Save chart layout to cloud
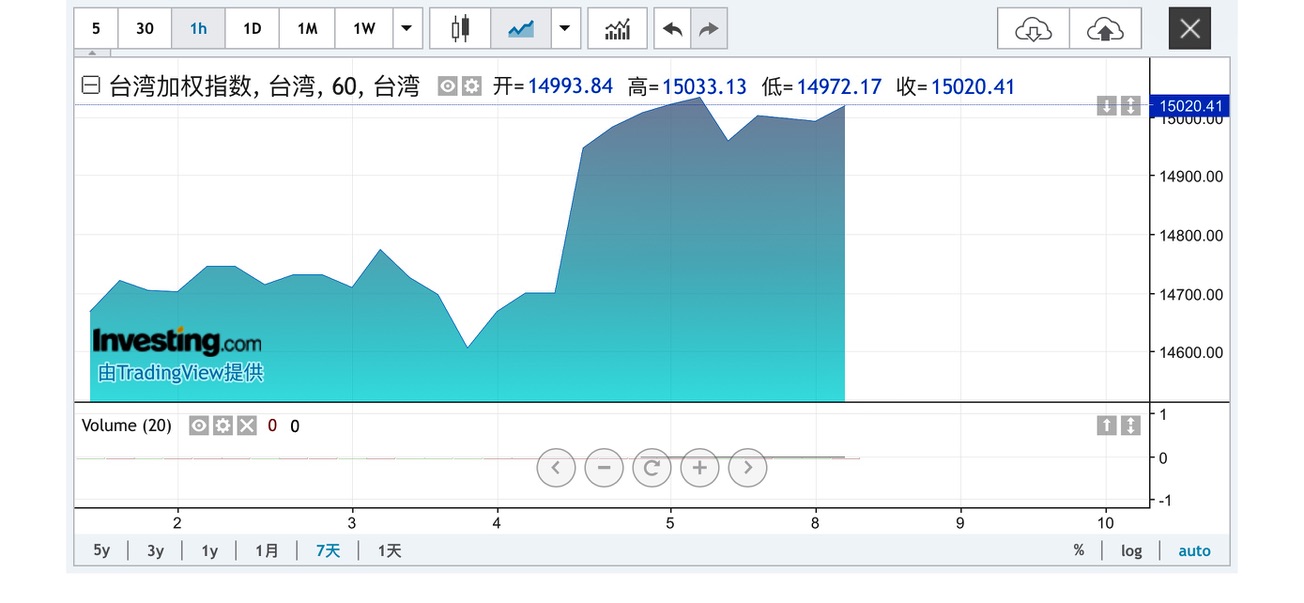This screenshot has width=1304, height=603. pos(1105,29)
